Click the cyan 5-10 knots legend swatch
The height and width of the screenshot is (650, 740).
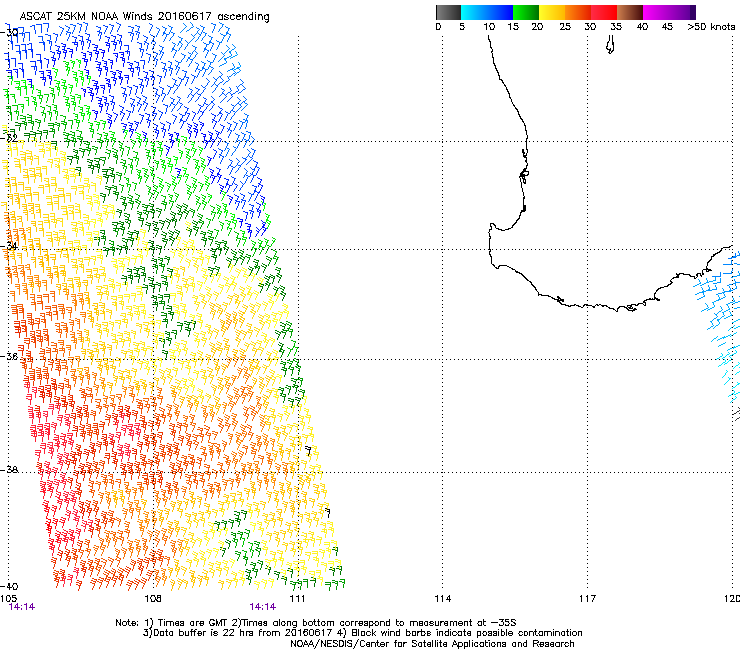pos(474,12)
